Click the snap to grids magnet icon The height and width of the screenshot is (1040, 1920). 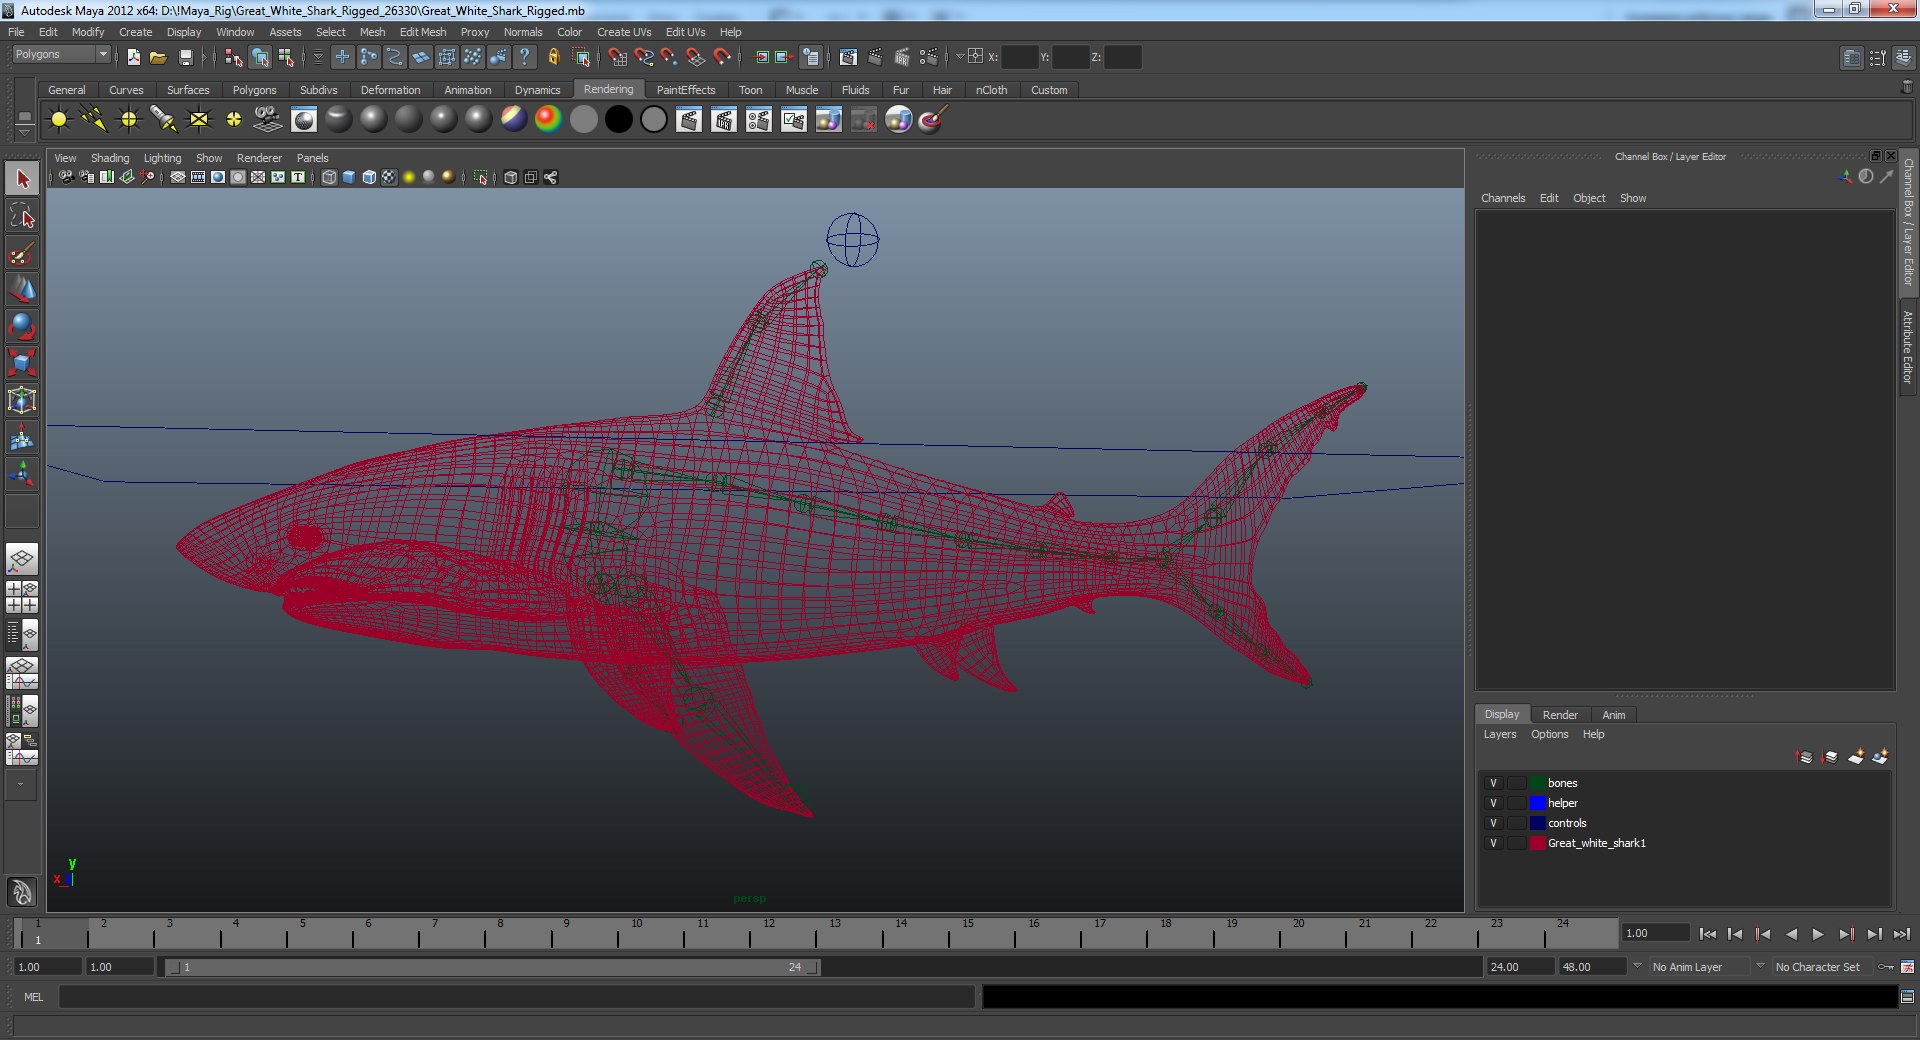tap(617, 58)
